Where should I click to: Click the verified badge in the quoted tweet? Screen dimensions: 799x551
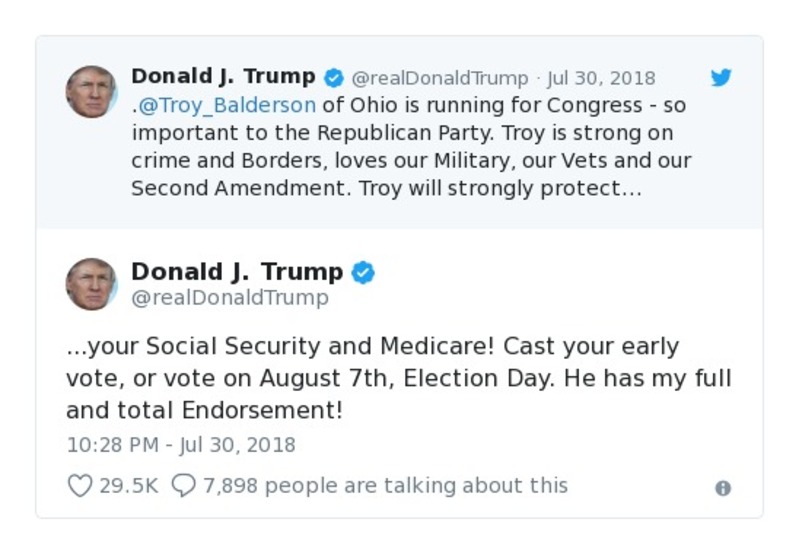click(x=334, y=77)
